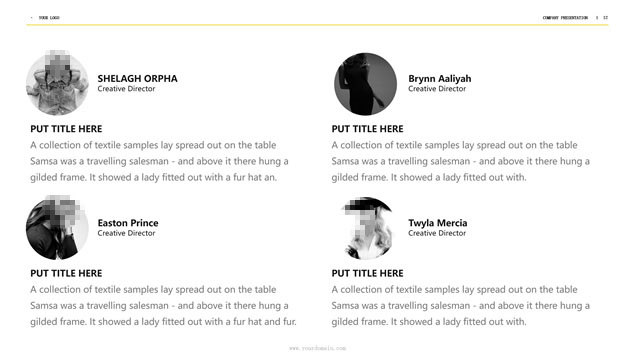Screen dimensions: 635x361
Task: Click Shelagh Orpha's circular profile photo
Action: pos(58,84)
